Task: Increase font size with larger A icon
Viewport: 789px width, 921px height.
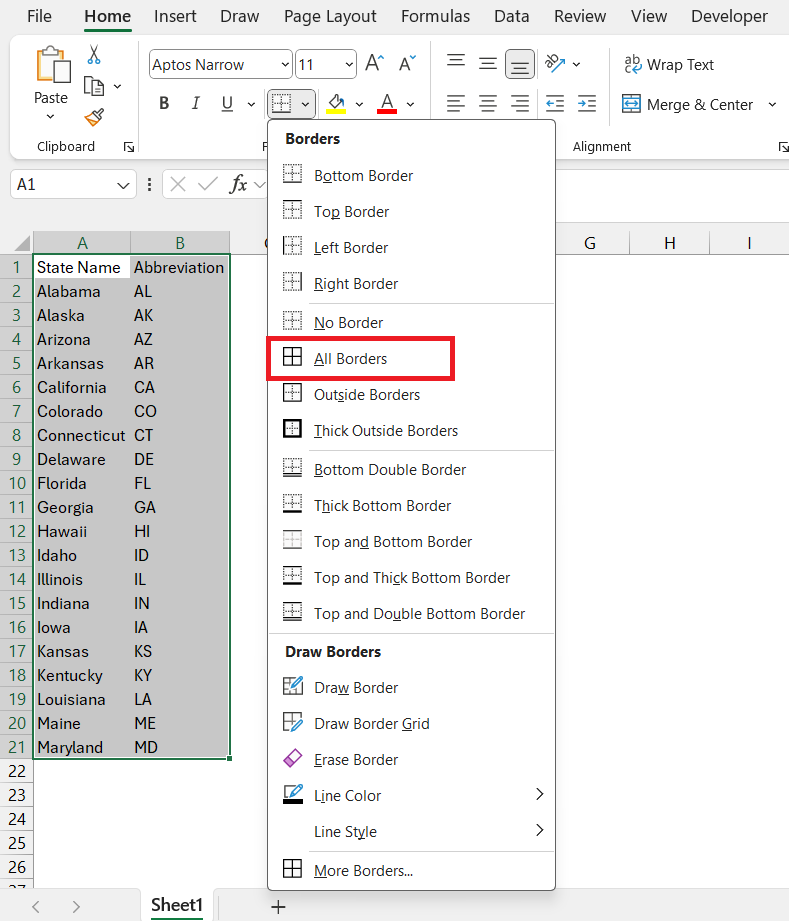Action: point(374,63)
